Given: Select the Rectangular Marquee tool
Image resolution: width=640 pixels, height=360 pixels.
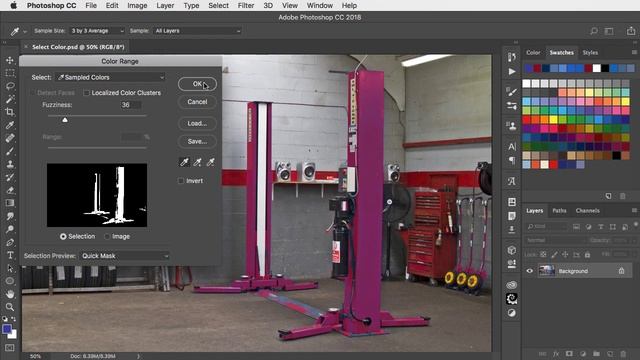Looking at the screenshot, I should pos(10,73).
